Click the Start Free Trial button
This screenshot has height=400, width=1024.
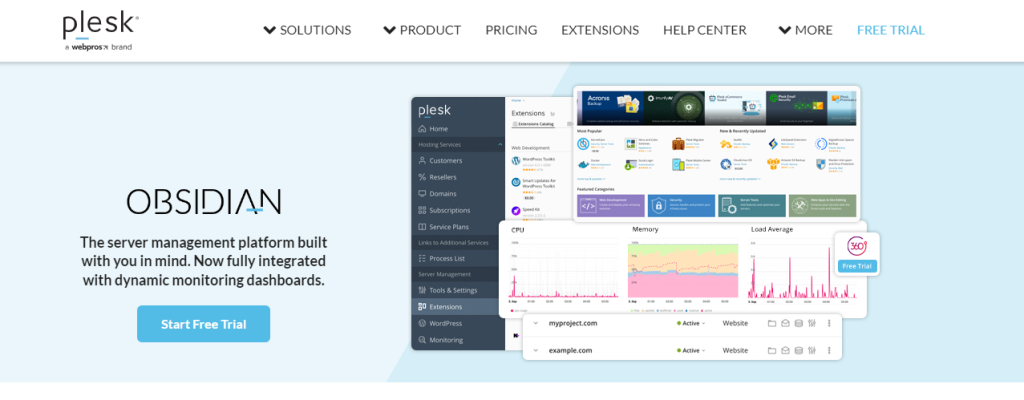[x=203, y=324]
